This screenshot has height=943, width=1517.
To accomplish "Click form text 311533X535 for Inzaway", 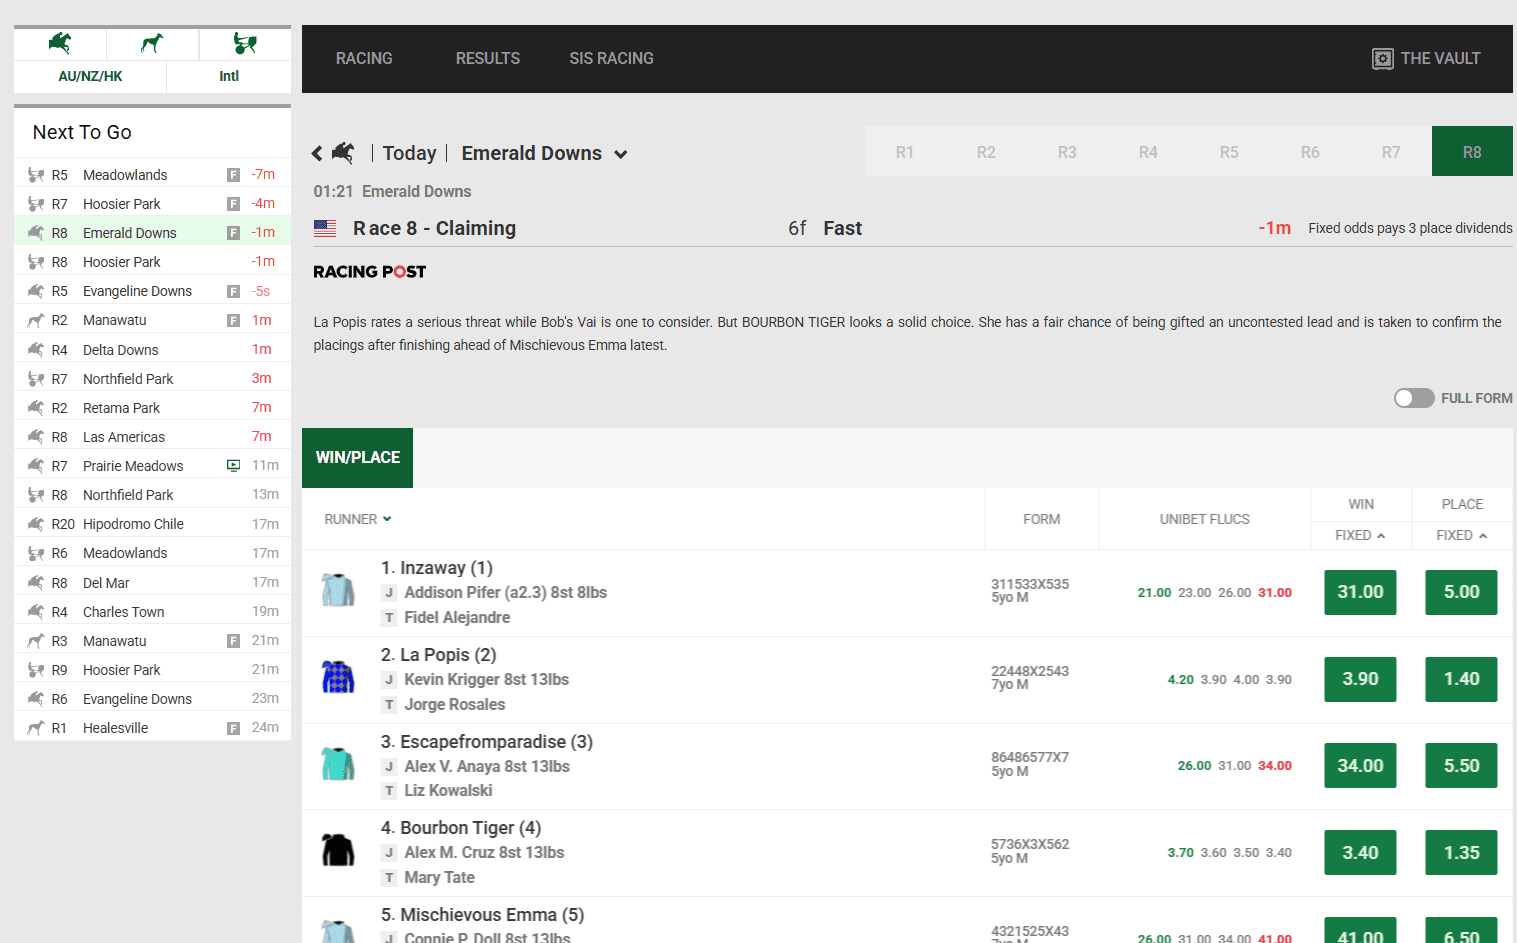I will click(1029, 584).
